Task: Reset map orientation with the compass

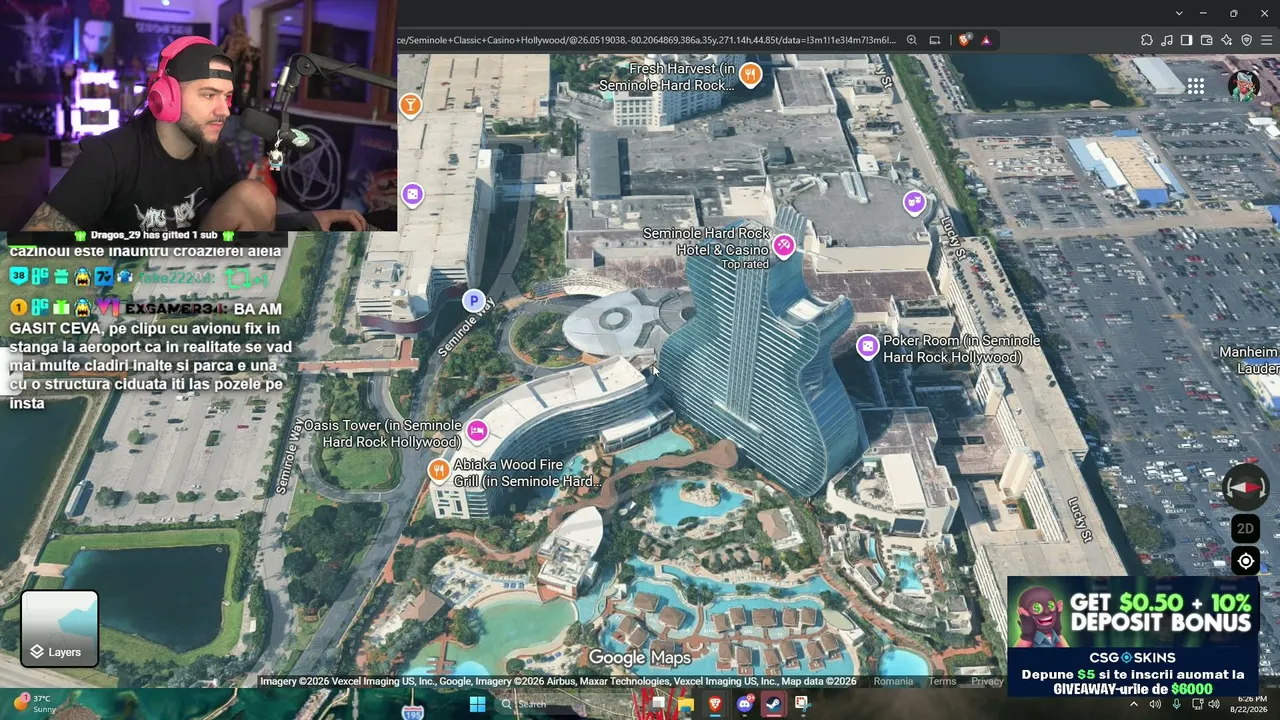Action: 1246,486
